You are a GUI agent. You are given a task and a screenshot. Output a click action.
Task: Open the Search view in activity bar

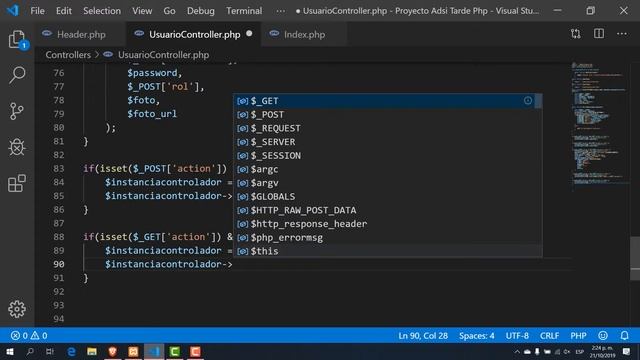coord(17,75)
